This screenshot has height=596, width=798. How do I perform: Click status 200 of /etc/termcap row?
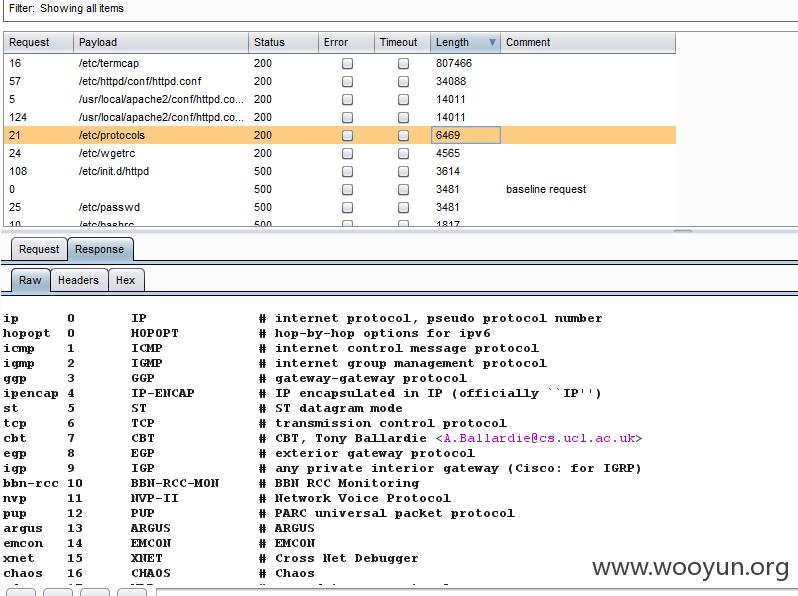click(263, 64)
